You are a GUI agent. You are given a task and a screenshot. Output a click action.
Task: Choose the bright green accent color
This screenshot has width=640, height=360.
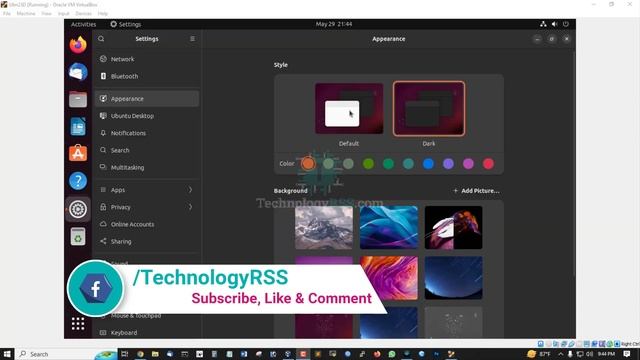(x=368, y=164)
